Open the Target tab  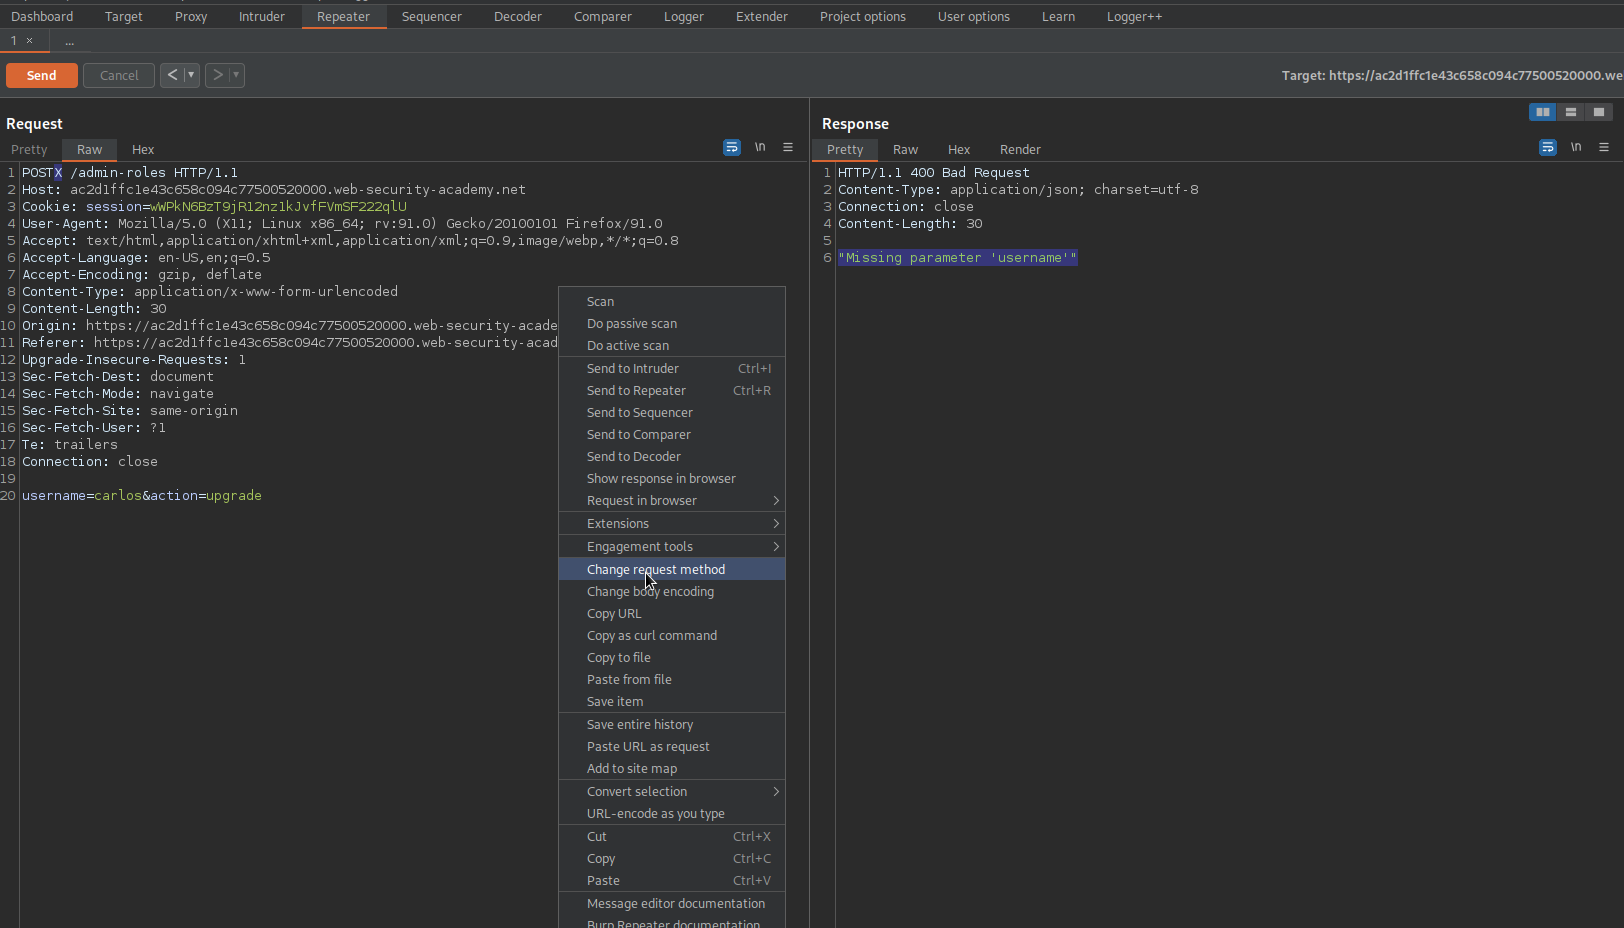click(124, 16)
